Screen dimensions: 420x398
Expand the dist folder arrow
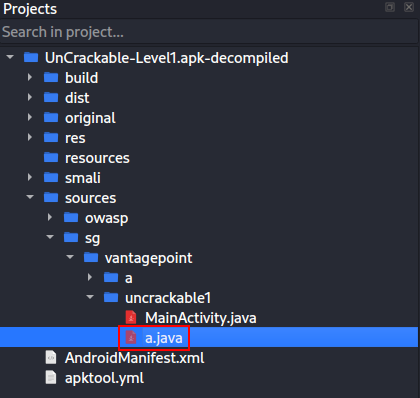30,97
